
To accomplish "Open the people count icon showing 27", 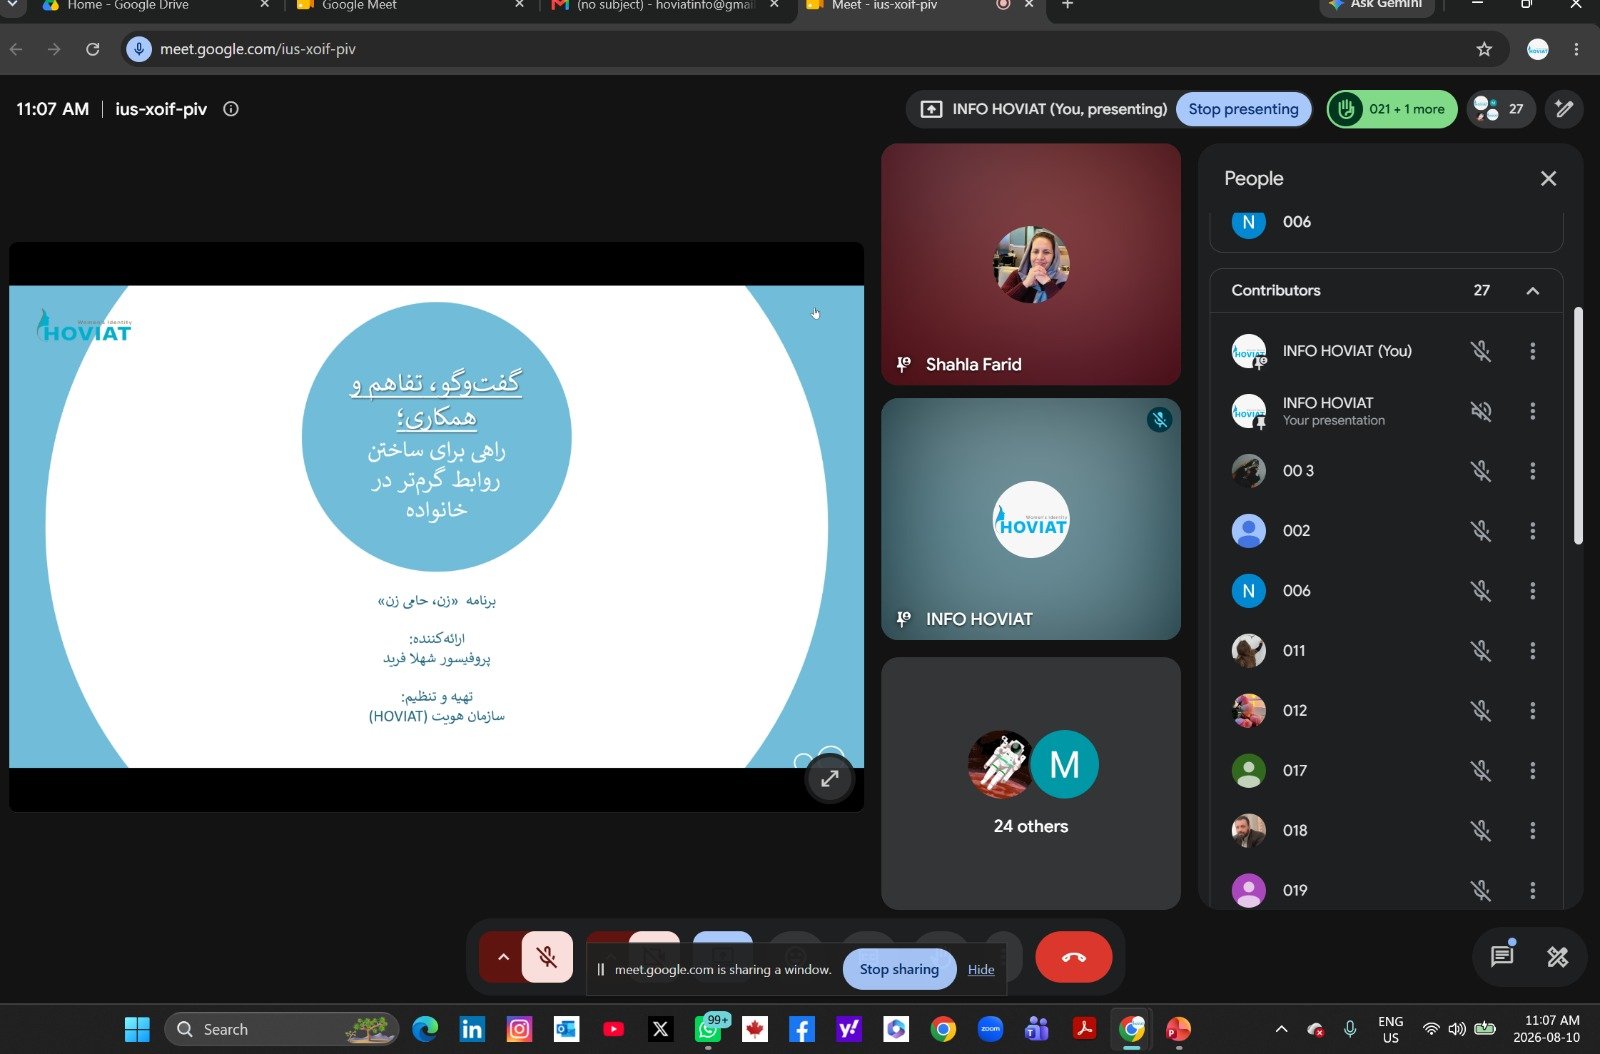I will point(1501,109).
